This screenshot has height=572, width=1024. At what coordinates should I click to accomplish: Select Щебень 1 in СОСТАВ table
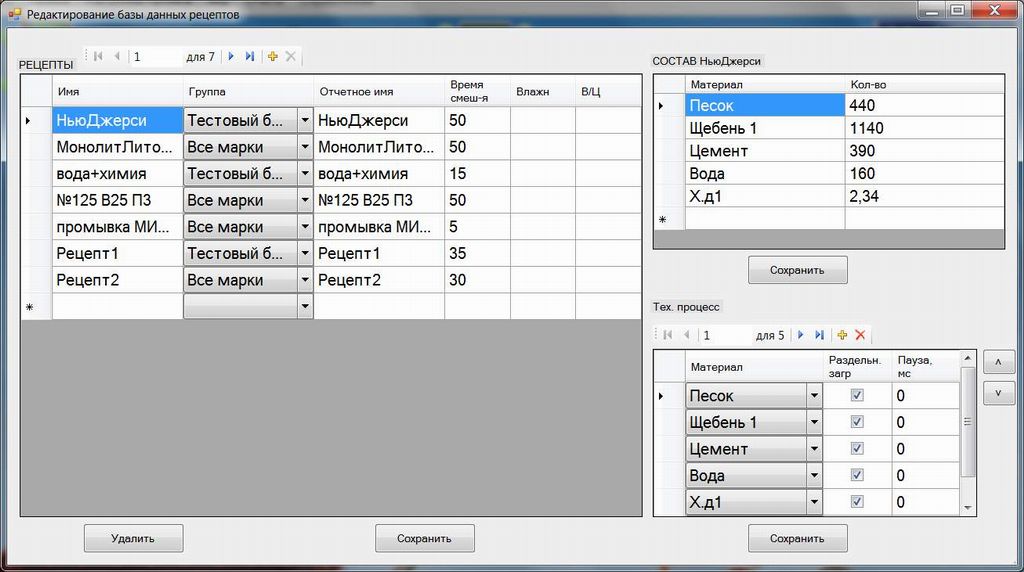[765, 128]
